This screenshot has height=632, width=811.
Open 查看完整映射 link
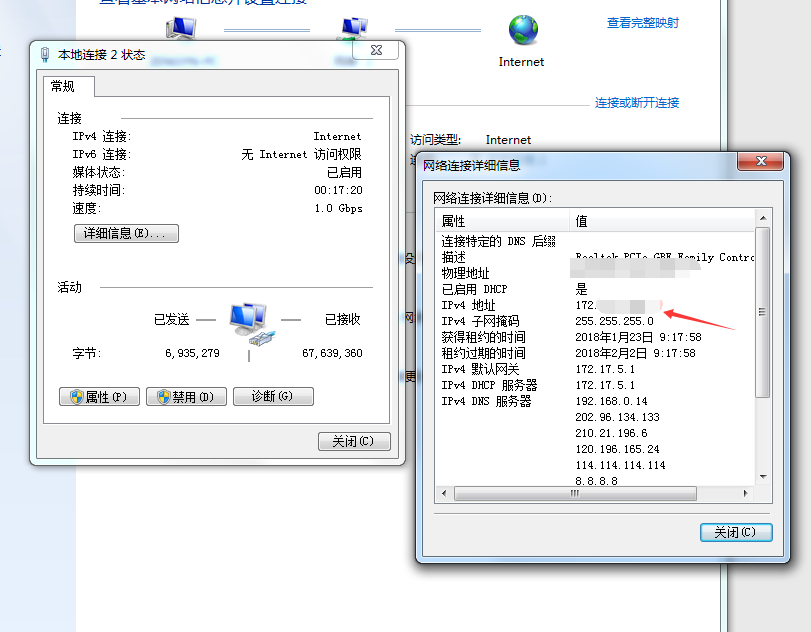point(642,23)
